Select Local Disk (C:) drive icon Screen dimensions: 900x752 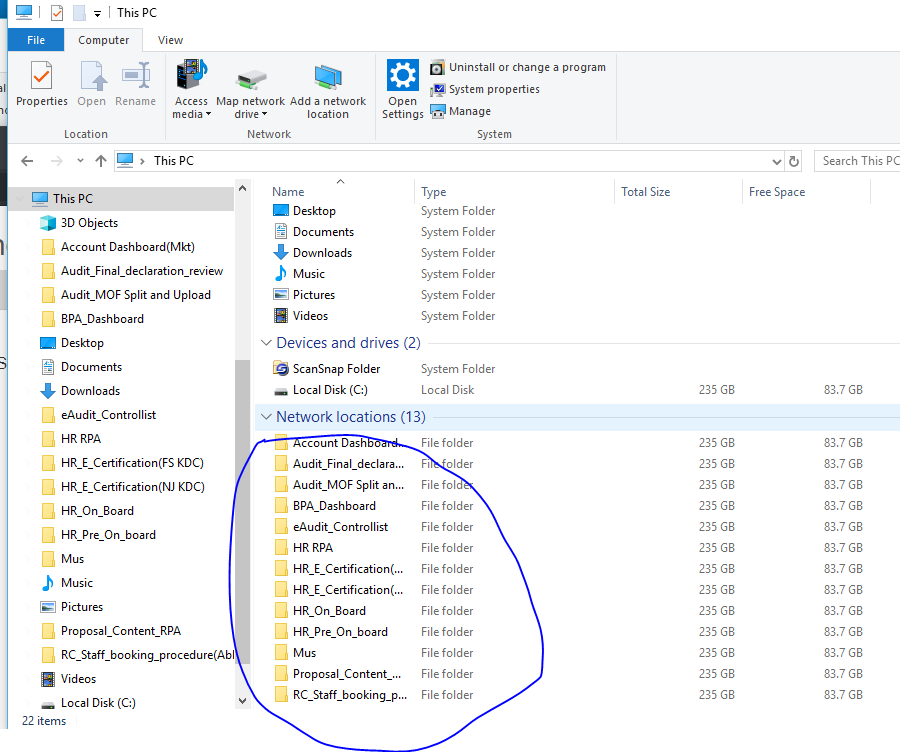click(281, 390)
